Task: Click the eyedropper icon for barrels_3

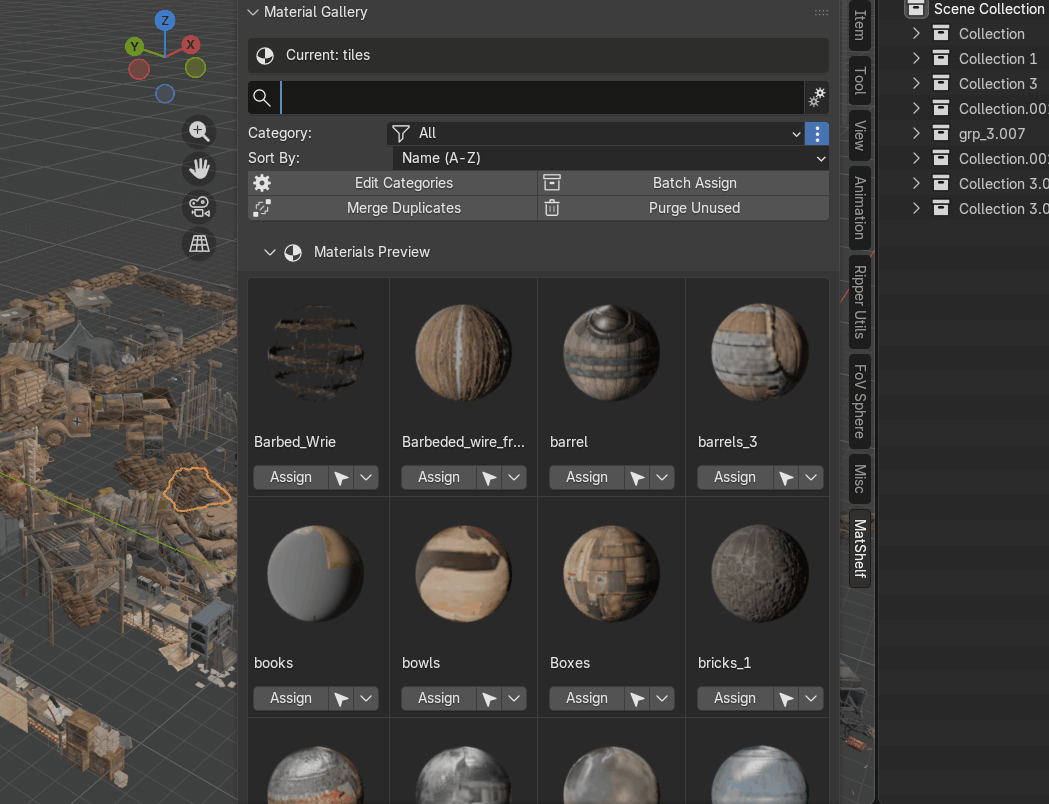Action: click(785, 478)
